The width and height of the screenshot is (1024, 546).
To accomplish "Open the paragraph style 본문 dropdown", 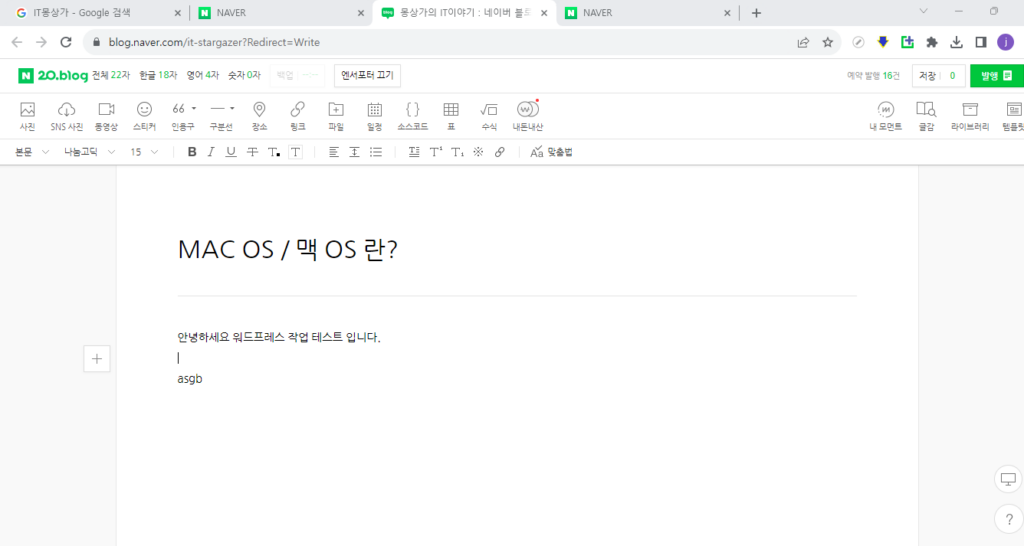I will click(32, 152).
